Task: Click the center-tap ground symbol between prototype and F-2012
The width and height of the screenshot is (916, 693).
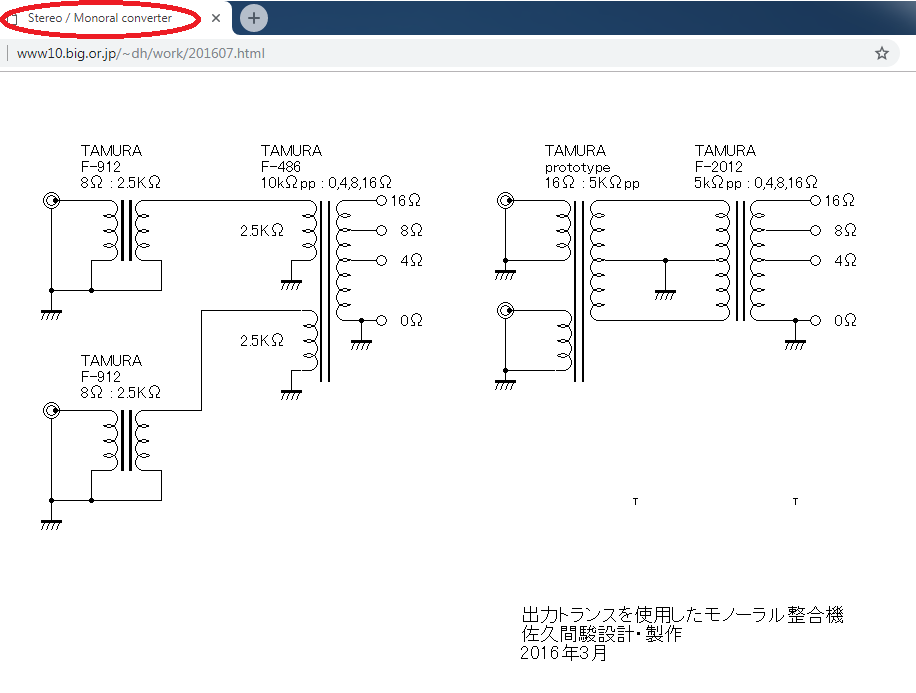Action: point(665,295)
